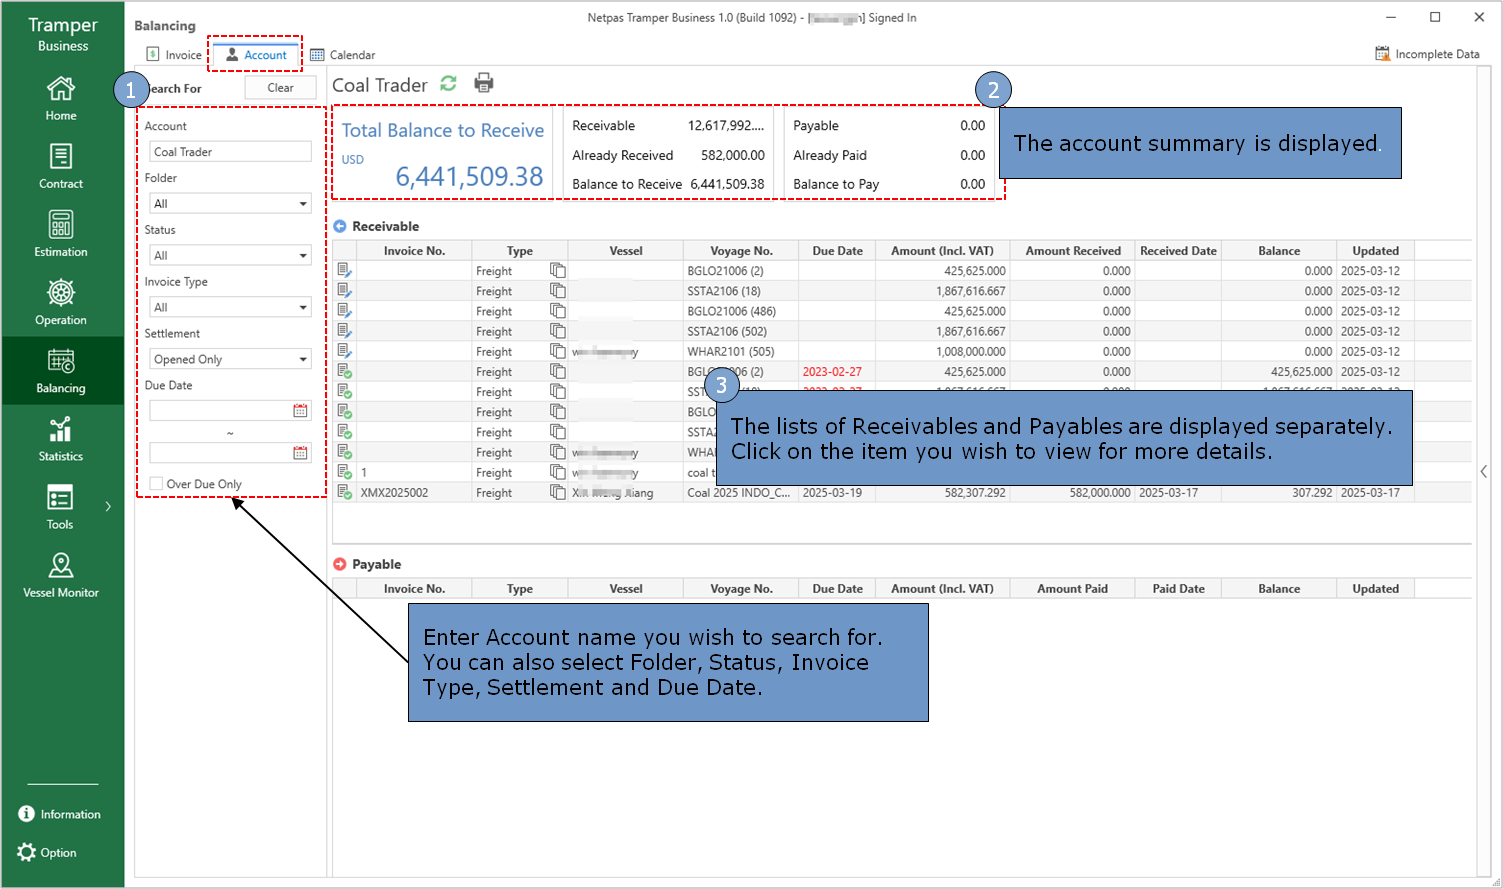
Task: Switch to the Invoice tab
Action: click(x=174, y=55)
